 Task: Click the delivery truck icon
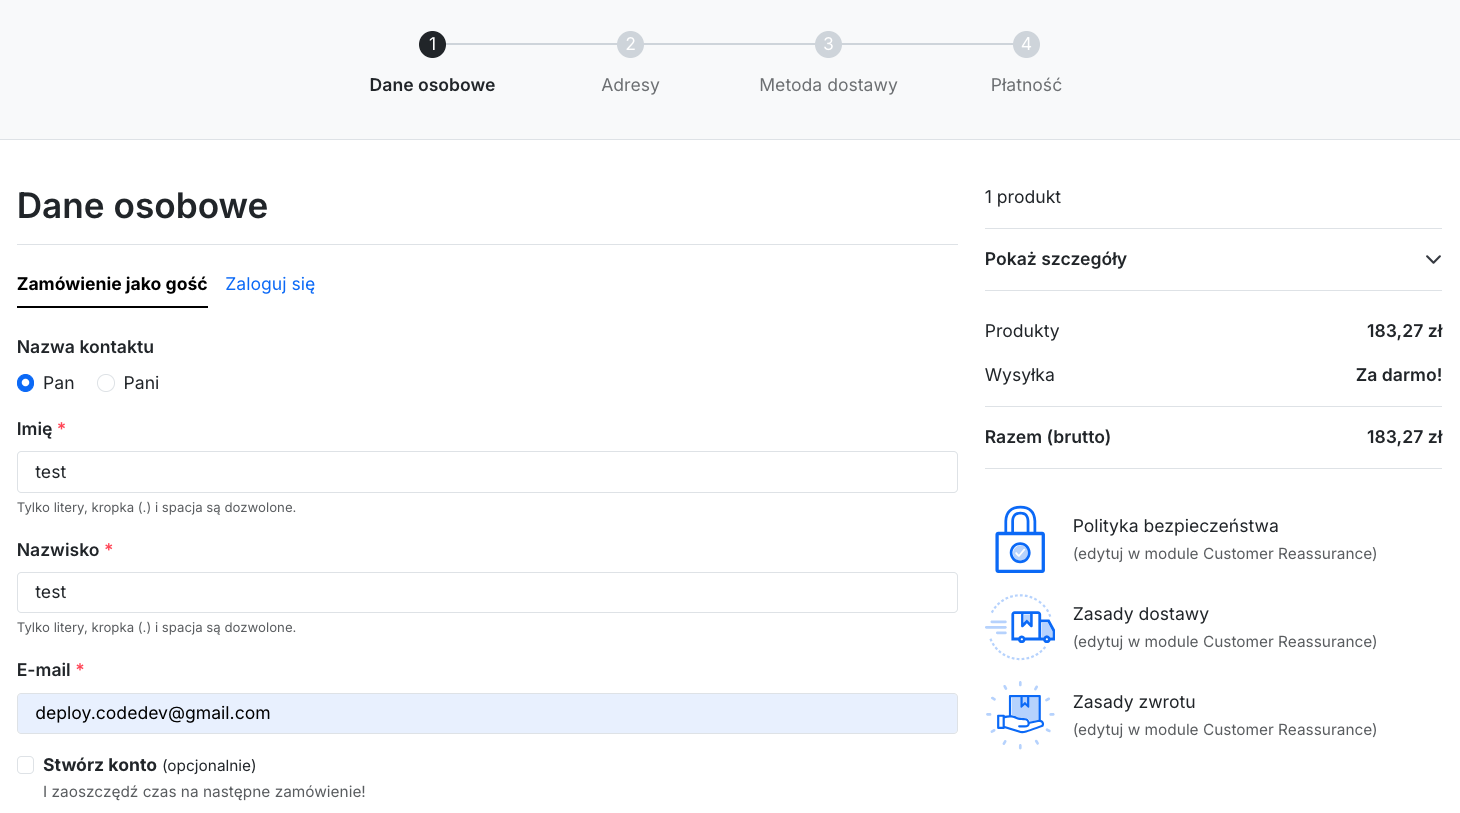(x=1020, y=628)
